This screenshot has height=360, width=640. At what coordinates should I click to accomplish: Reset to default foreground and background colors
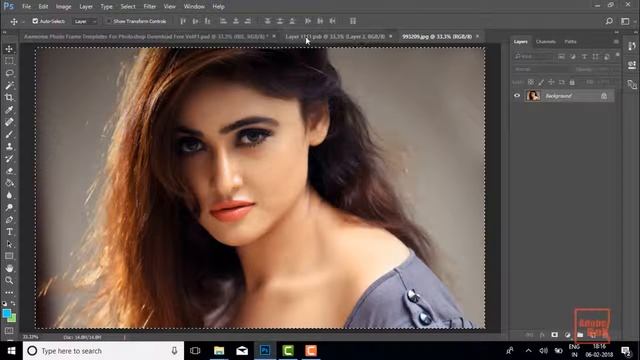[x=4, y=304]
